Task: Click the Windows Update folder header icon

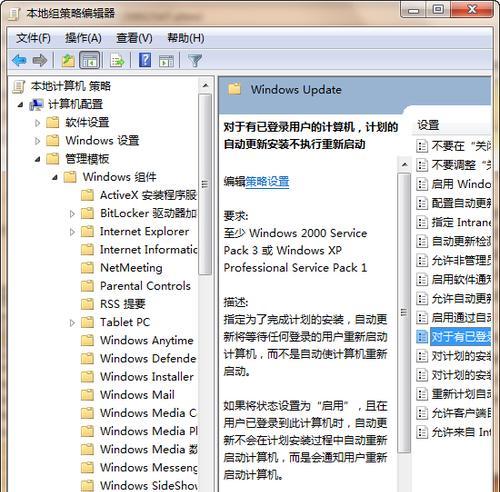Action: point(234,89)
